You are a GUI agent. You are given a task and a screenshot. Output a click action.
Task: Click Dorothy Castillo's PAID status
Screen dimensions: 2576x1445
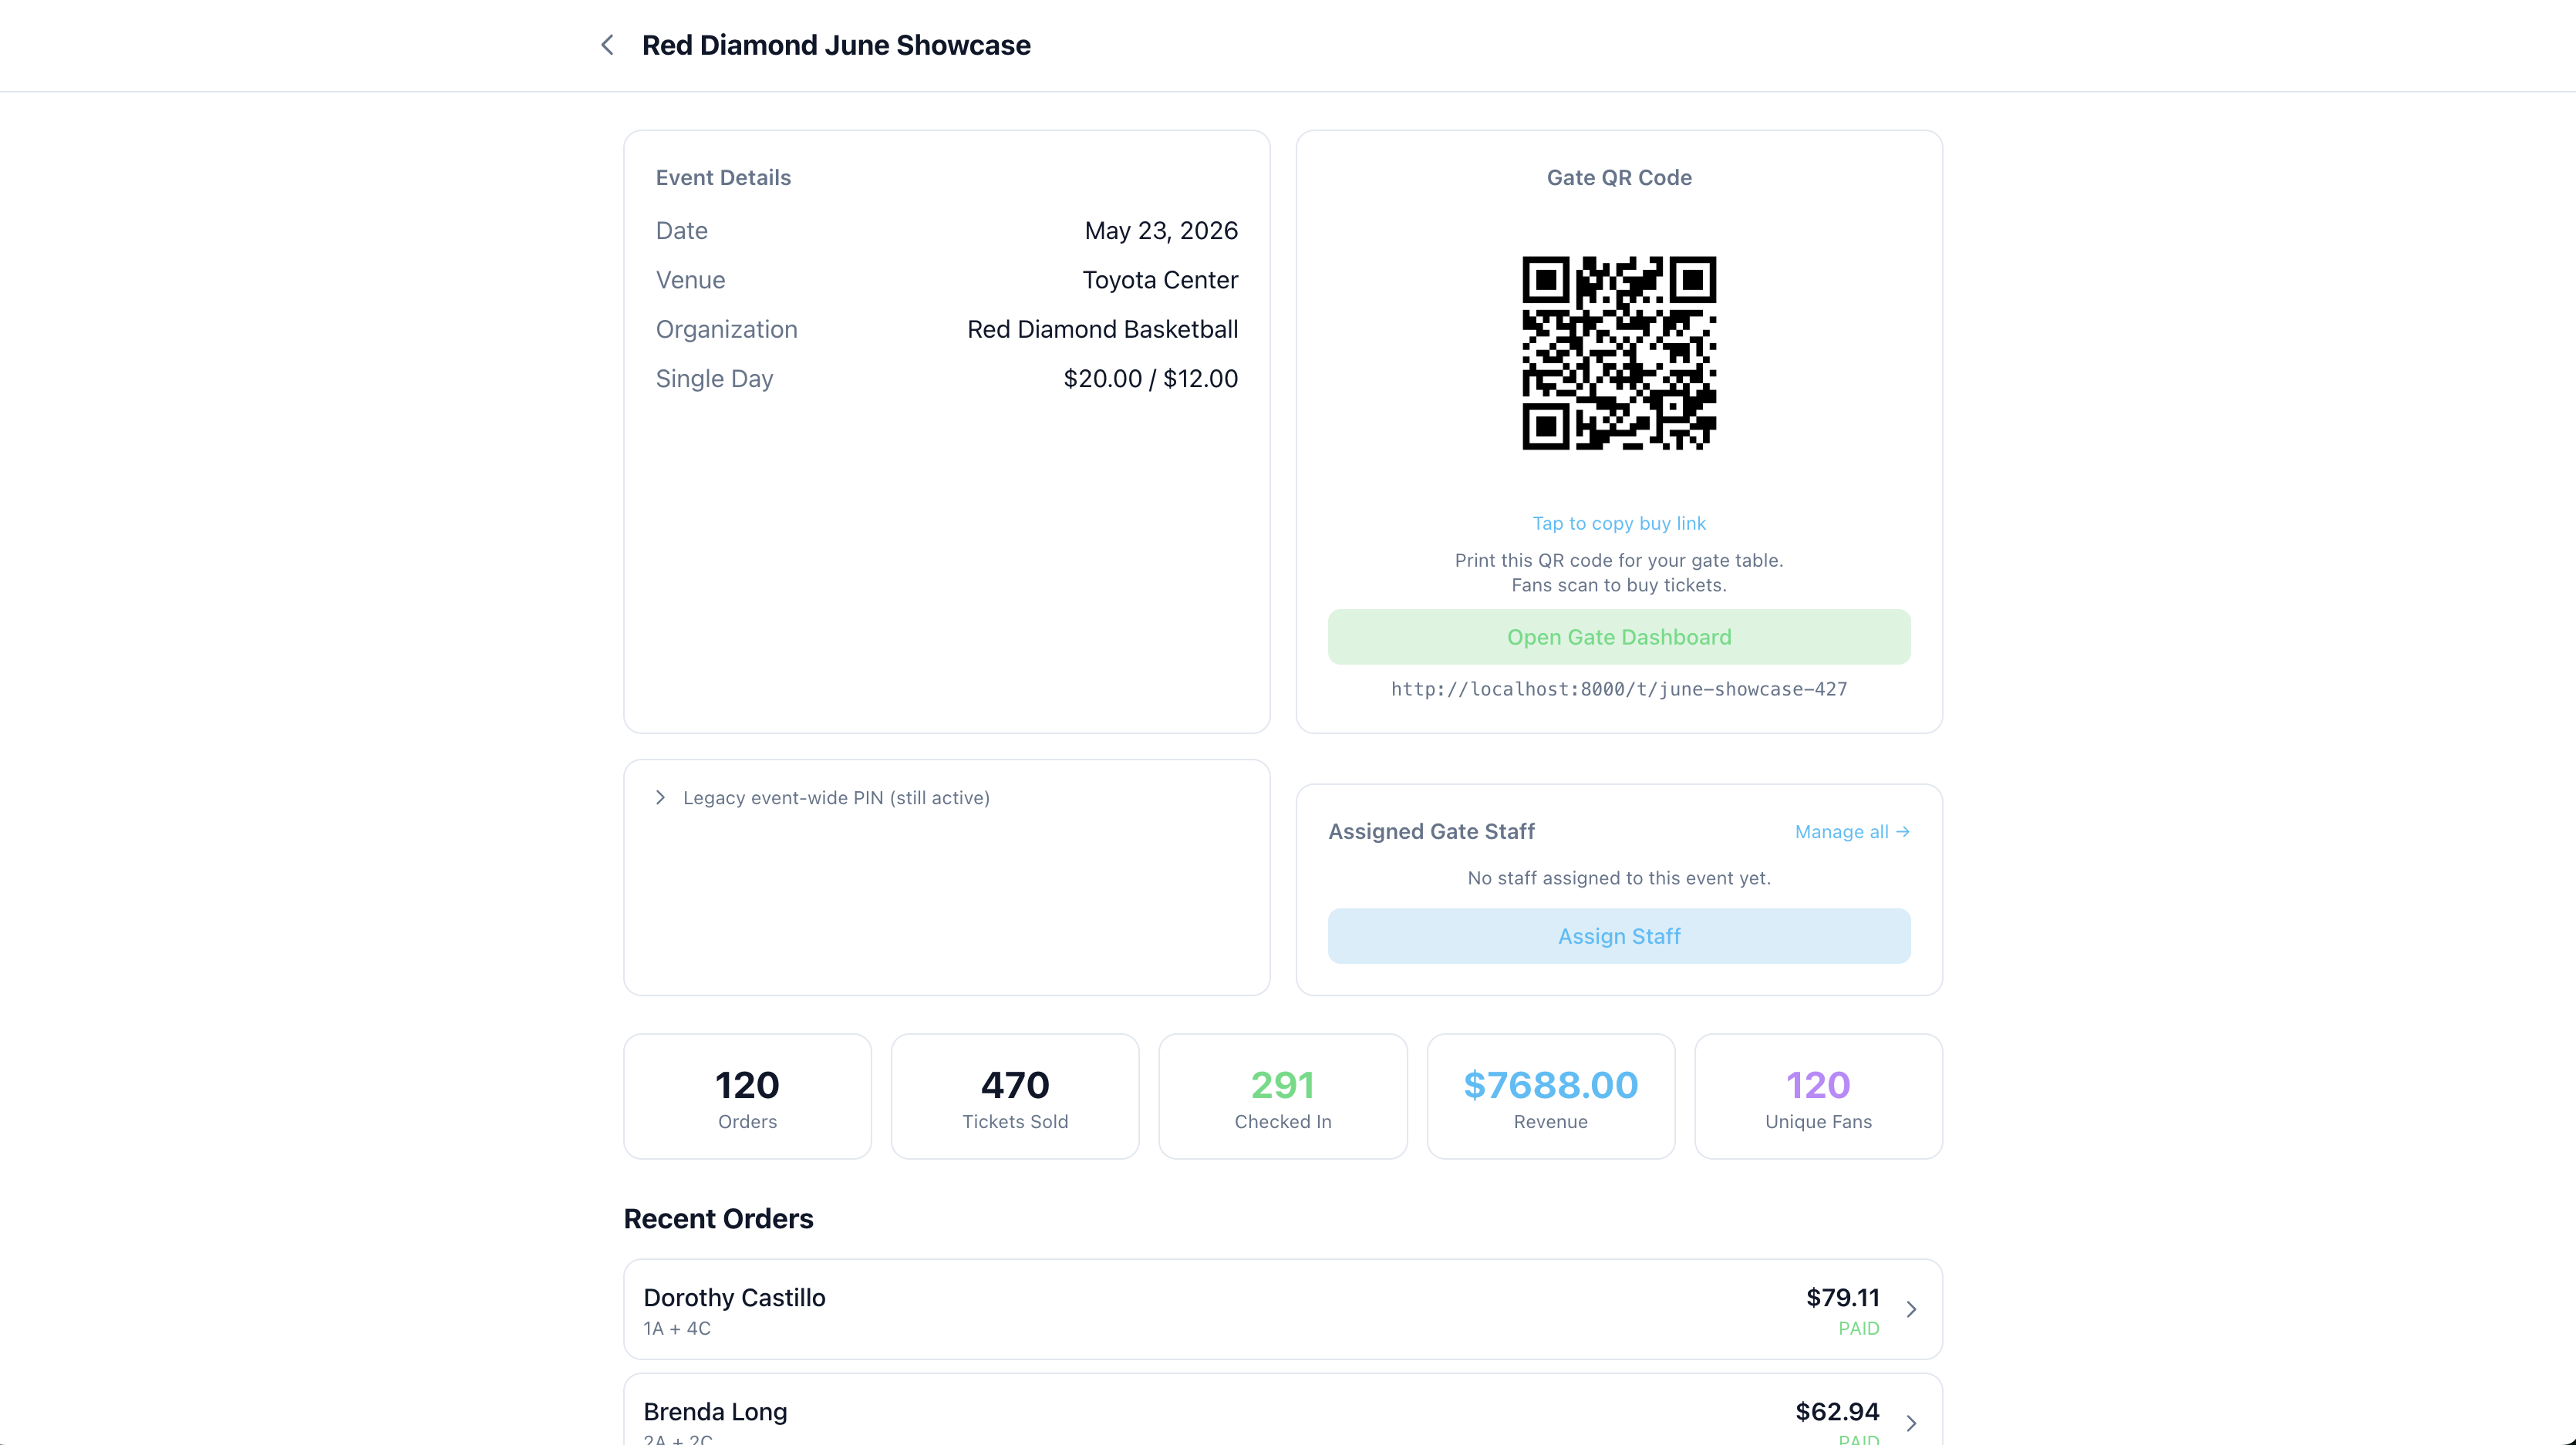point(1859,1329)
